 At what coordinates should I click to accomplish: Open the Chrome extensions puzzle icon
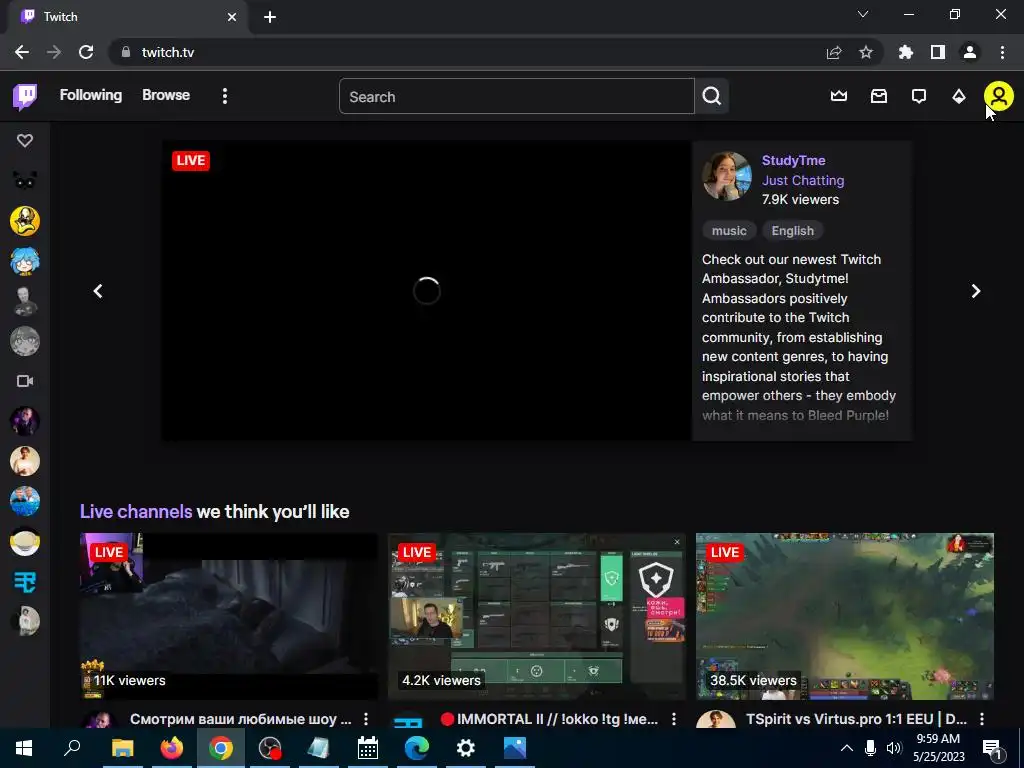pos(906,52)
